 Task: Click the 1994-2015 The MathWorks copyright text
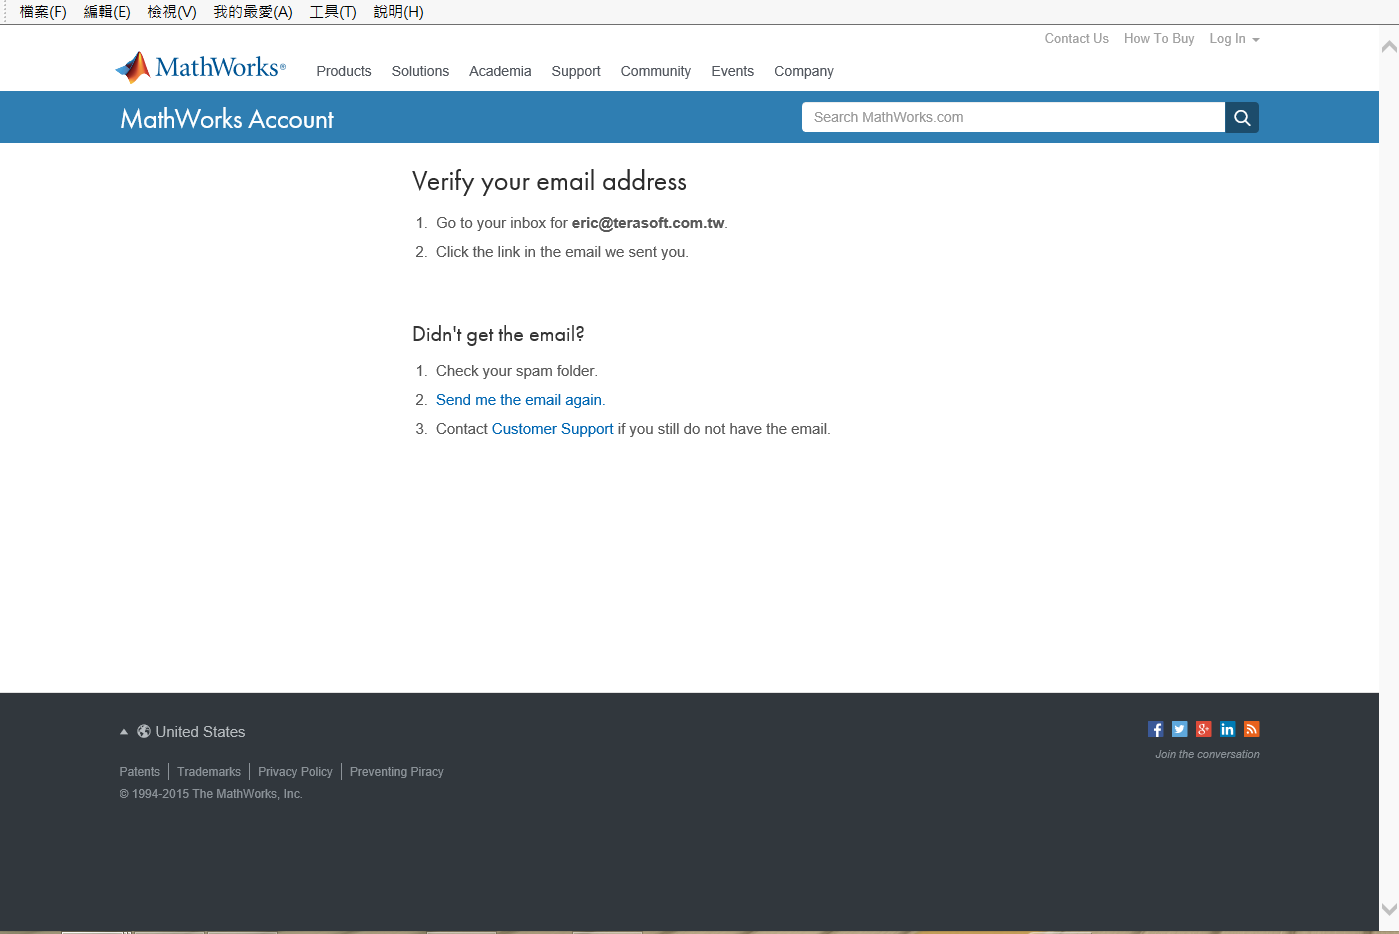tap(211, 794)
